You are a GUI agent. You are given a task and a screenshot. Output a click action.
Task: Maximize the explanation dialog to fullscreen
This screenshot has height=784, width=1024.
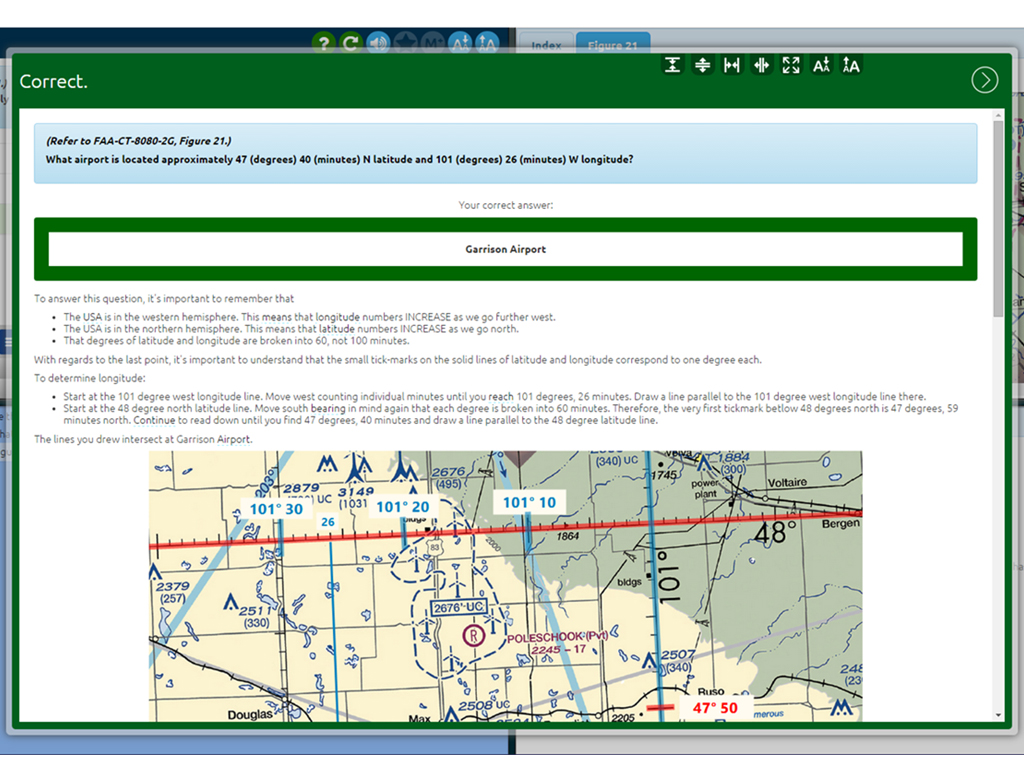pyautogui.click(x=791, y=65)
